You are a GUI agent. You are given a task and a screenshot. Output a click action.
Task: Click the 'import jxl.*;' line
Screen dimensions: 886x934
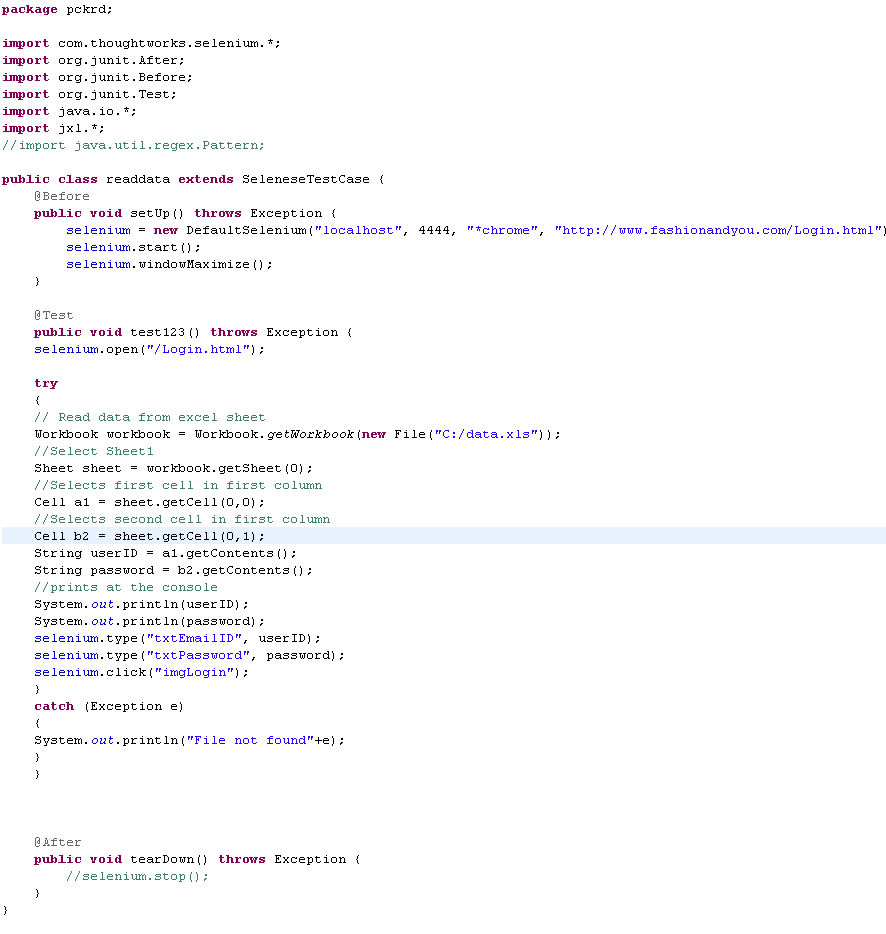pyautogui.click(x=53, y=129)
